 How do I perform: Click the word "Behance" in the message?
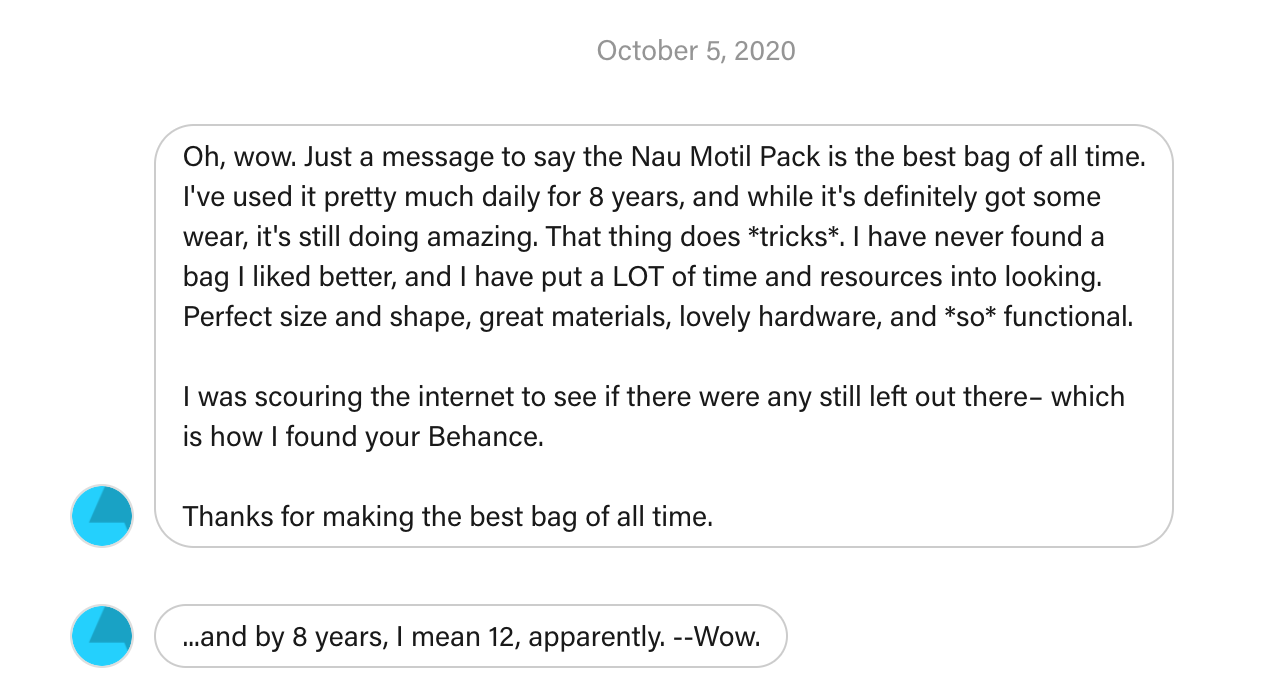coord(490,437)
